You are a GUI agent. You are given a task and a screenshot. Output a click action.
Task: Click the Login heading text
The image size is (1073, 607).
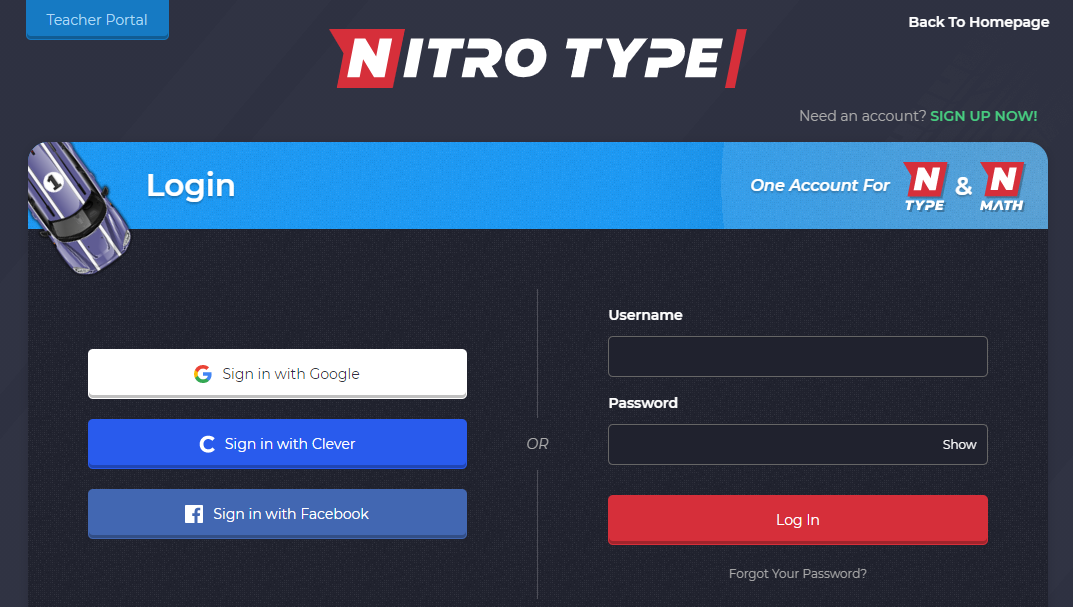(190, 185)
